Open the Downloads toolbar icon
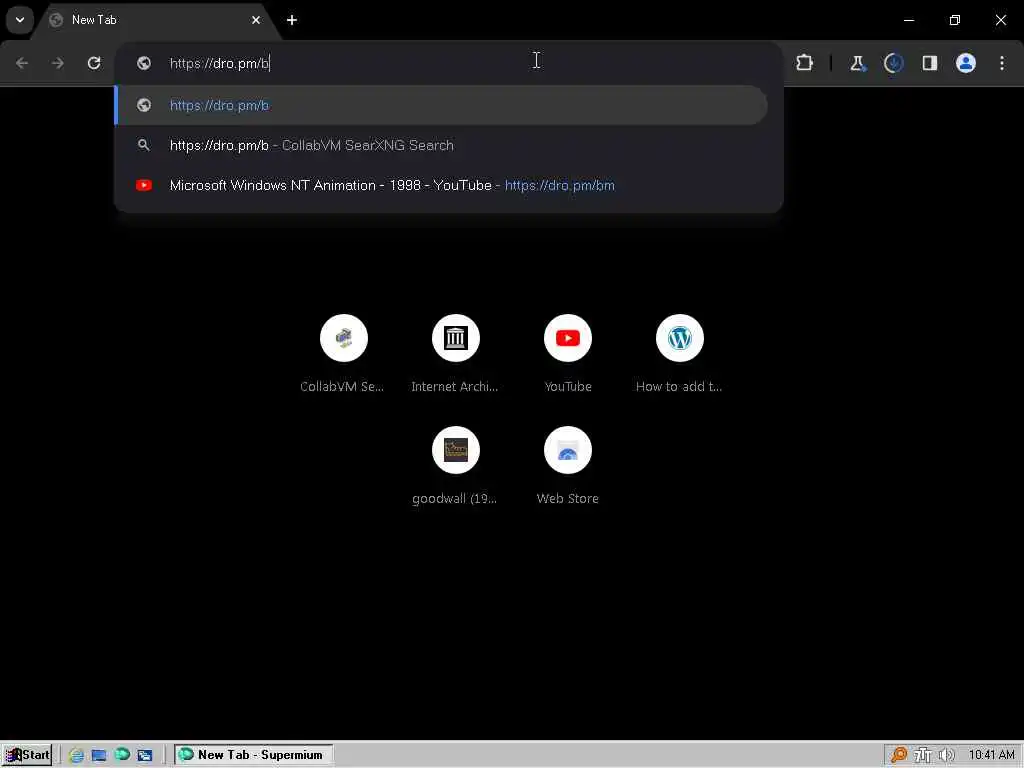This screenshot has height=768, width=1024. (893, 63)
